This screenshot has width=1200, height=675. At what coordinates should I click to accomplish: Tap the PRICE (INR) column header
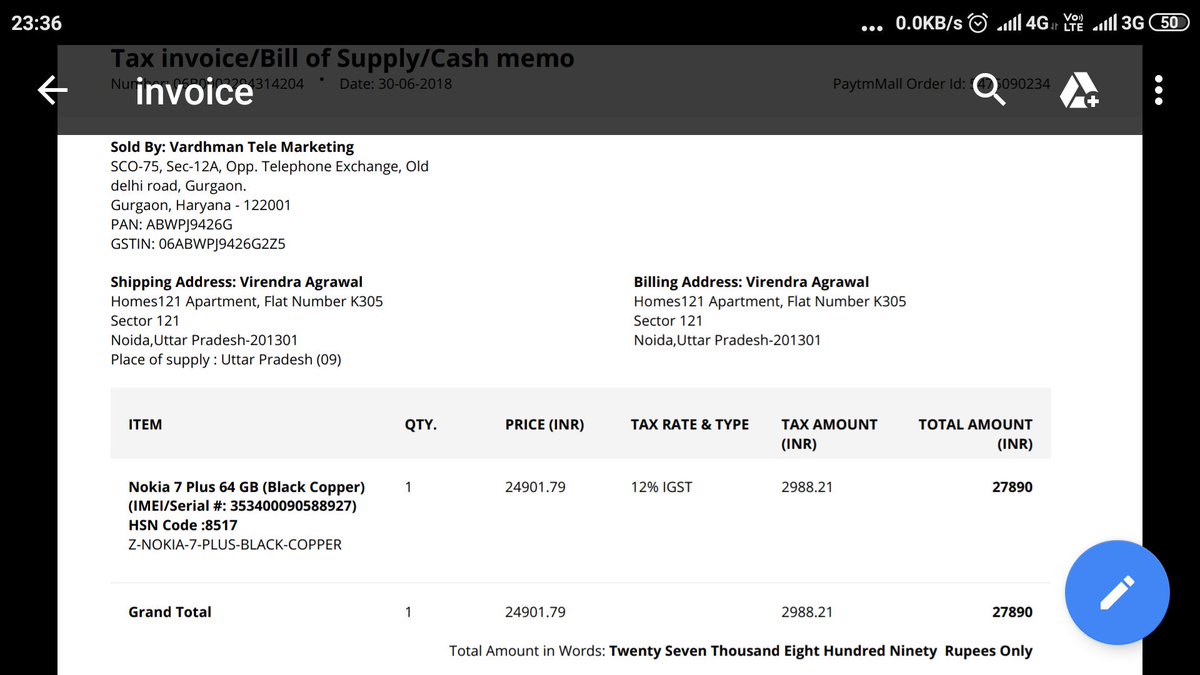[x=544, y=424]
